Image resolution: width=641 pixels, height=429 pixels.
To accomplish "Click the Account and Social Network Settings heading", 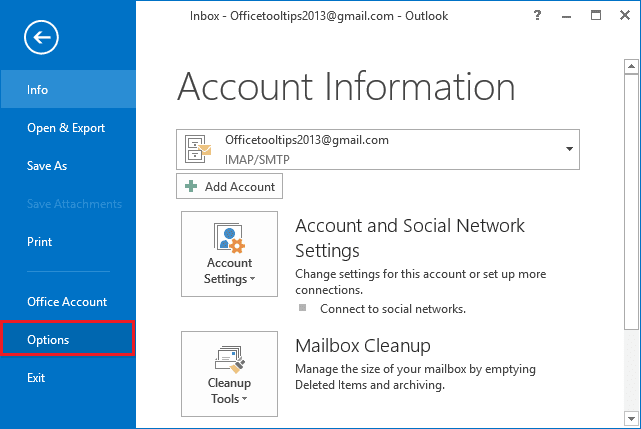I will [x=410, y=238].
